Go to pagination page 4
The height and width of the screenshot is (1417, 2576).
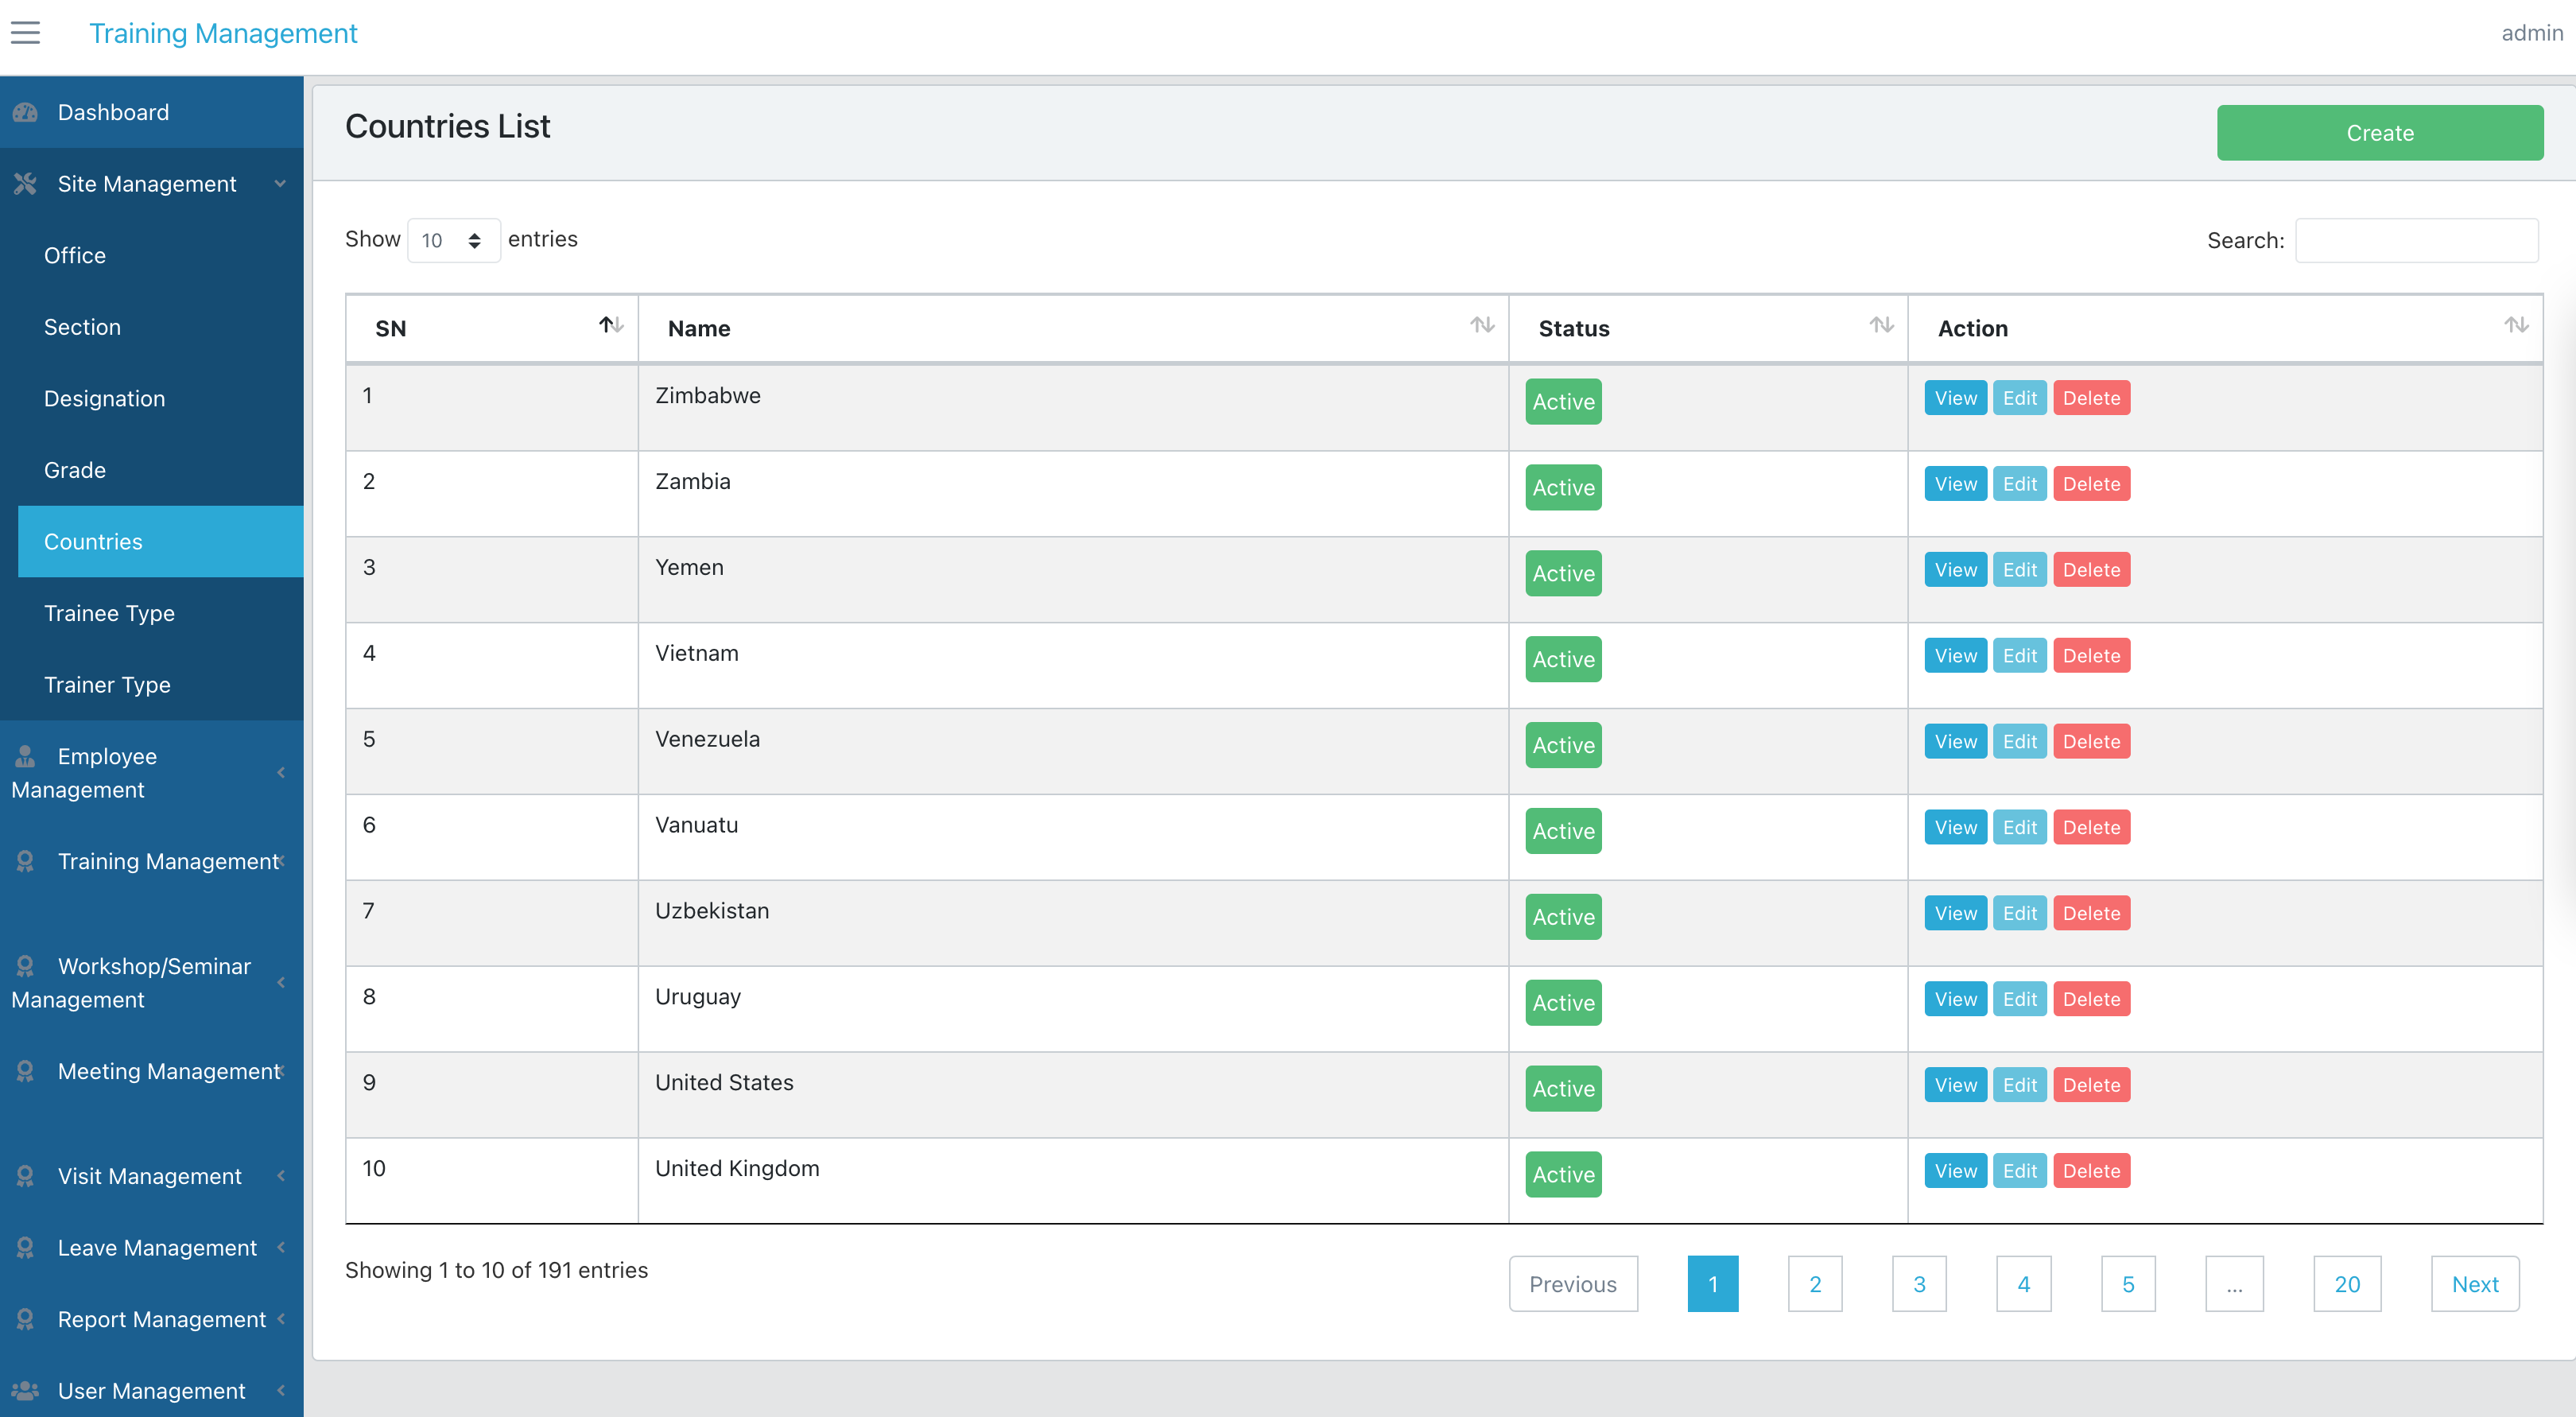[x=2023, y=1284]
